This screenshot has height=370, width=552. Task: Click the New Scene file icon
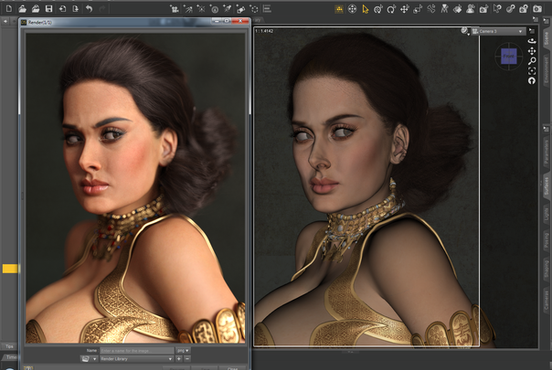click(x=9, y=8)
